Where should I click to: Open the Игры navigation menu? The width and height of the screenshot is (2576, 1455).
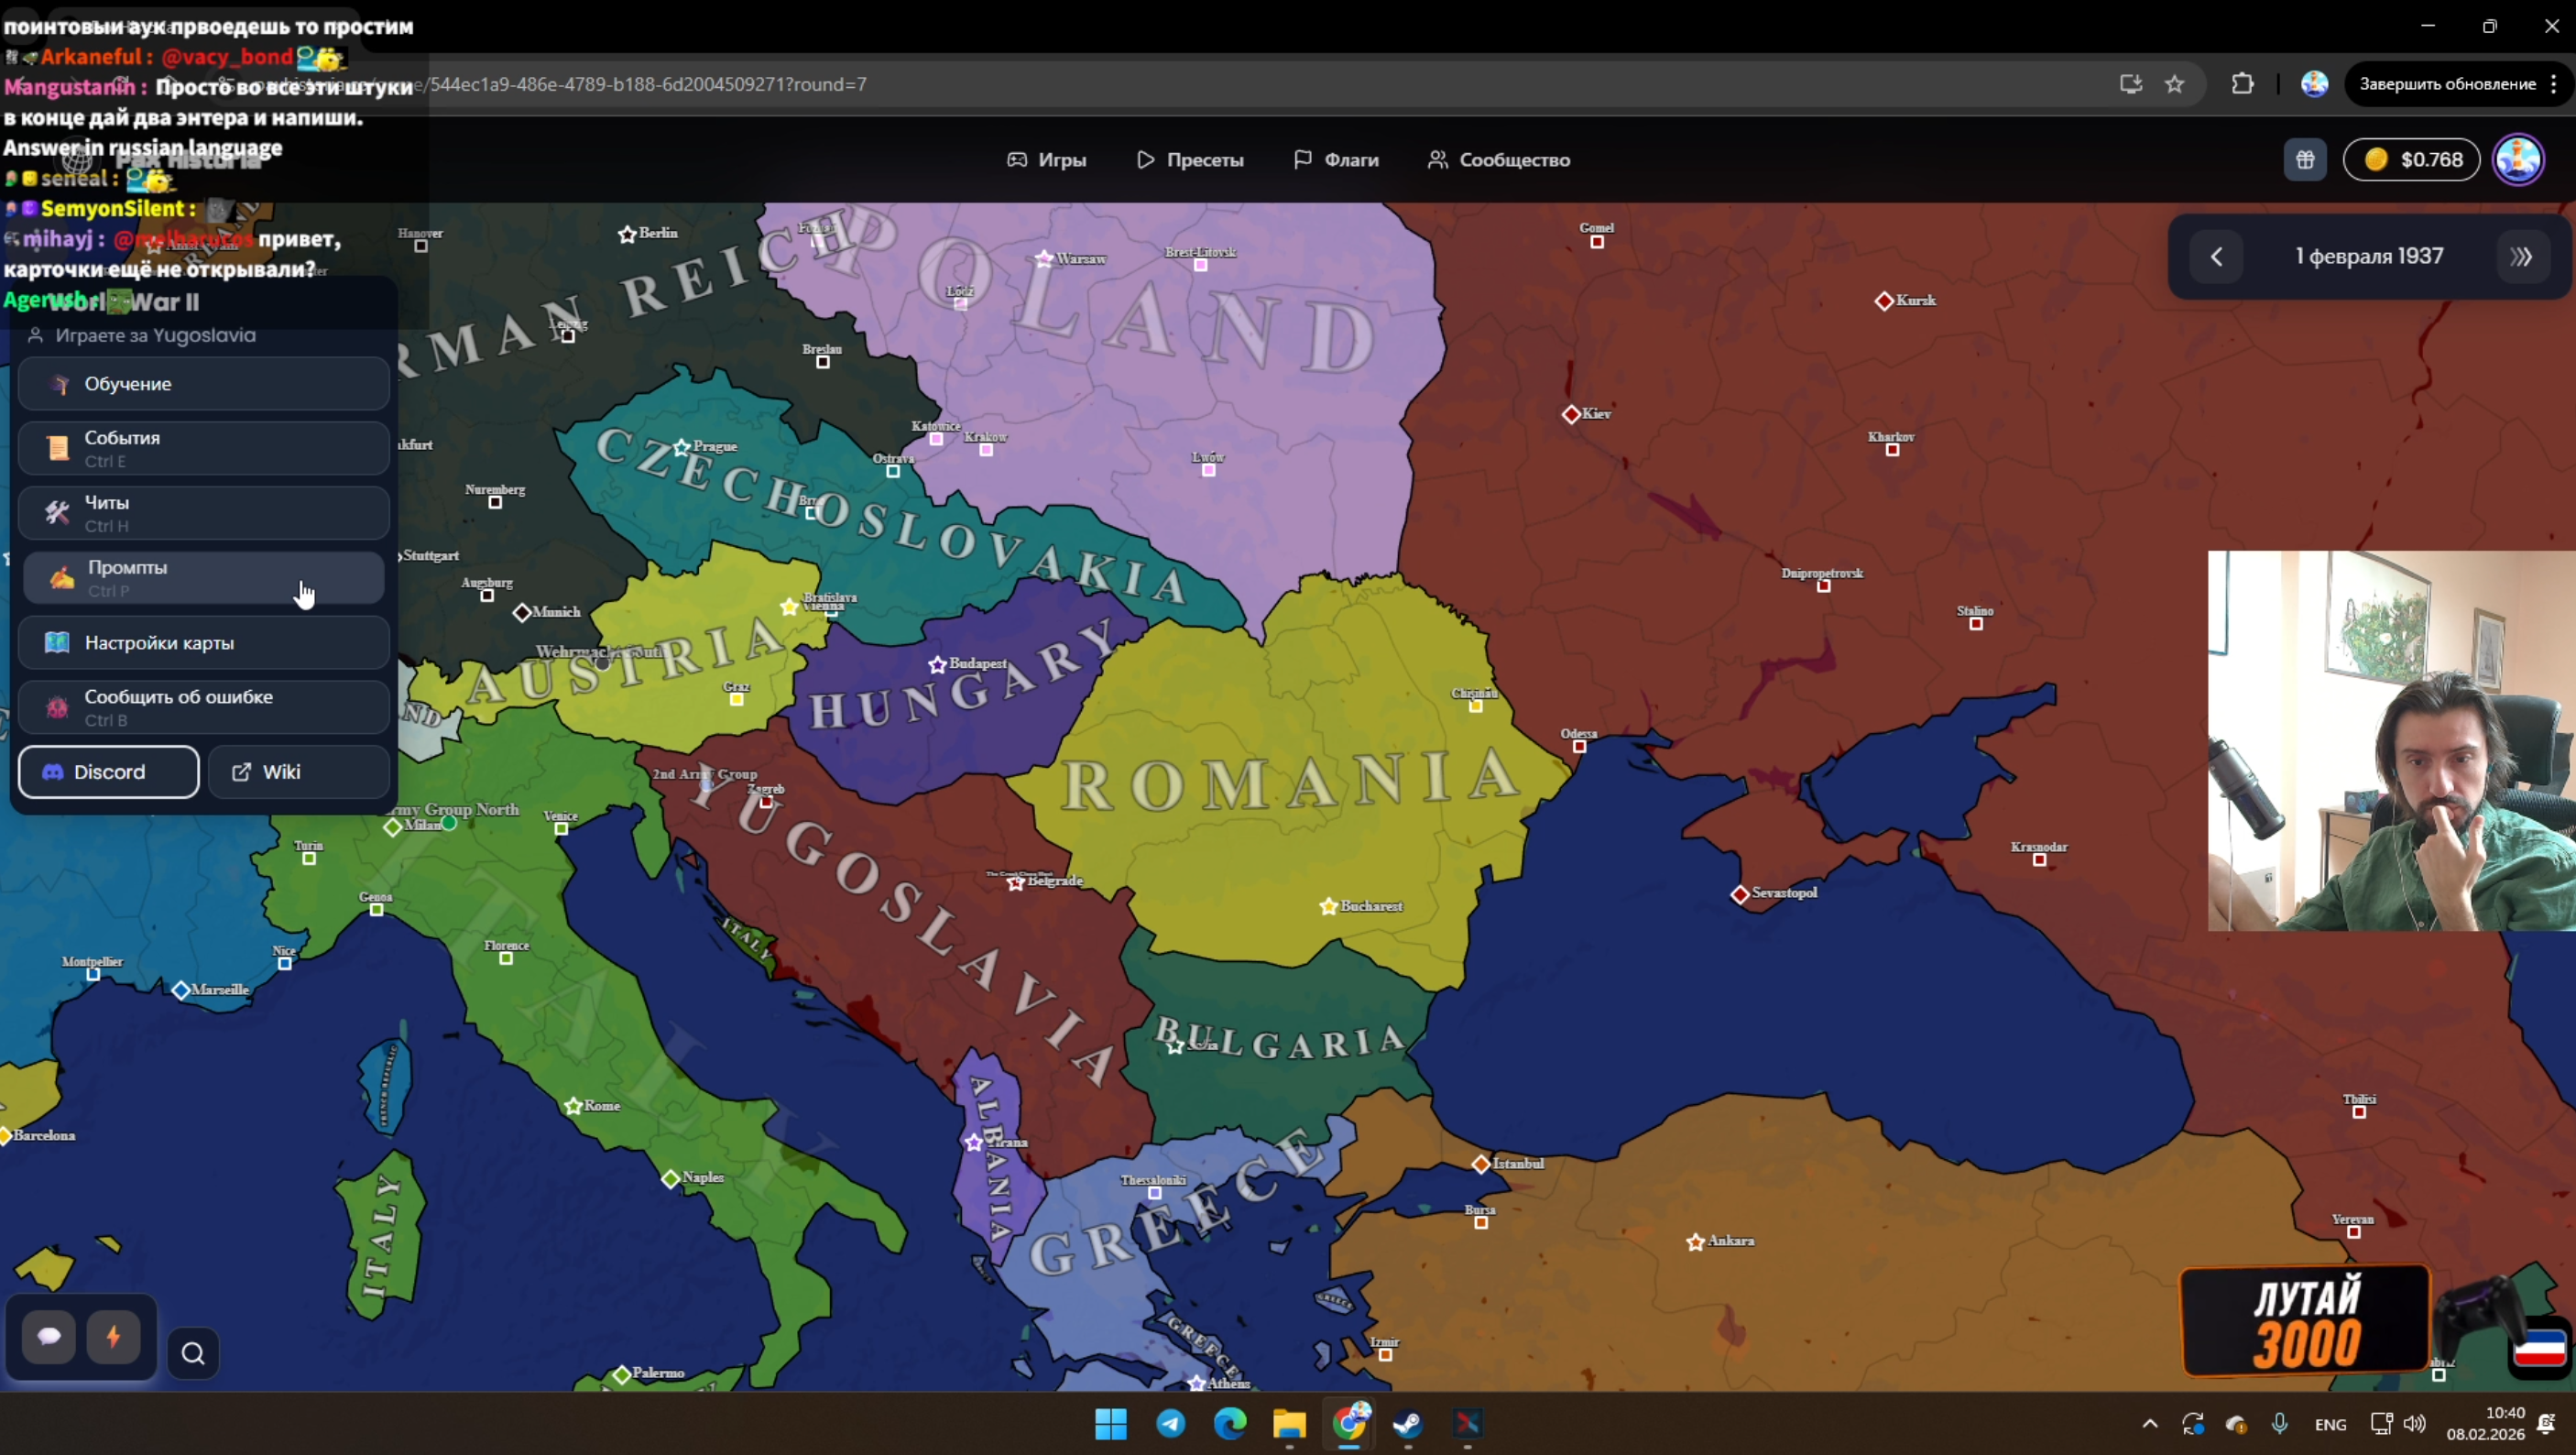tap(1046, 160)
